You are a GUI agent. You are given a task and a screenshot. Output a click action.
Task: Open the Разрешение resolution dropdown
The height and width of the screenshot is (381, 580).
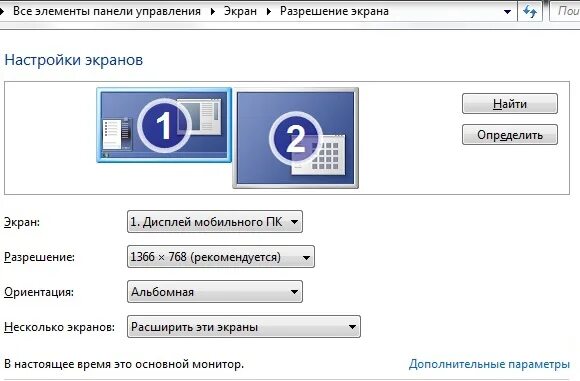220,257
